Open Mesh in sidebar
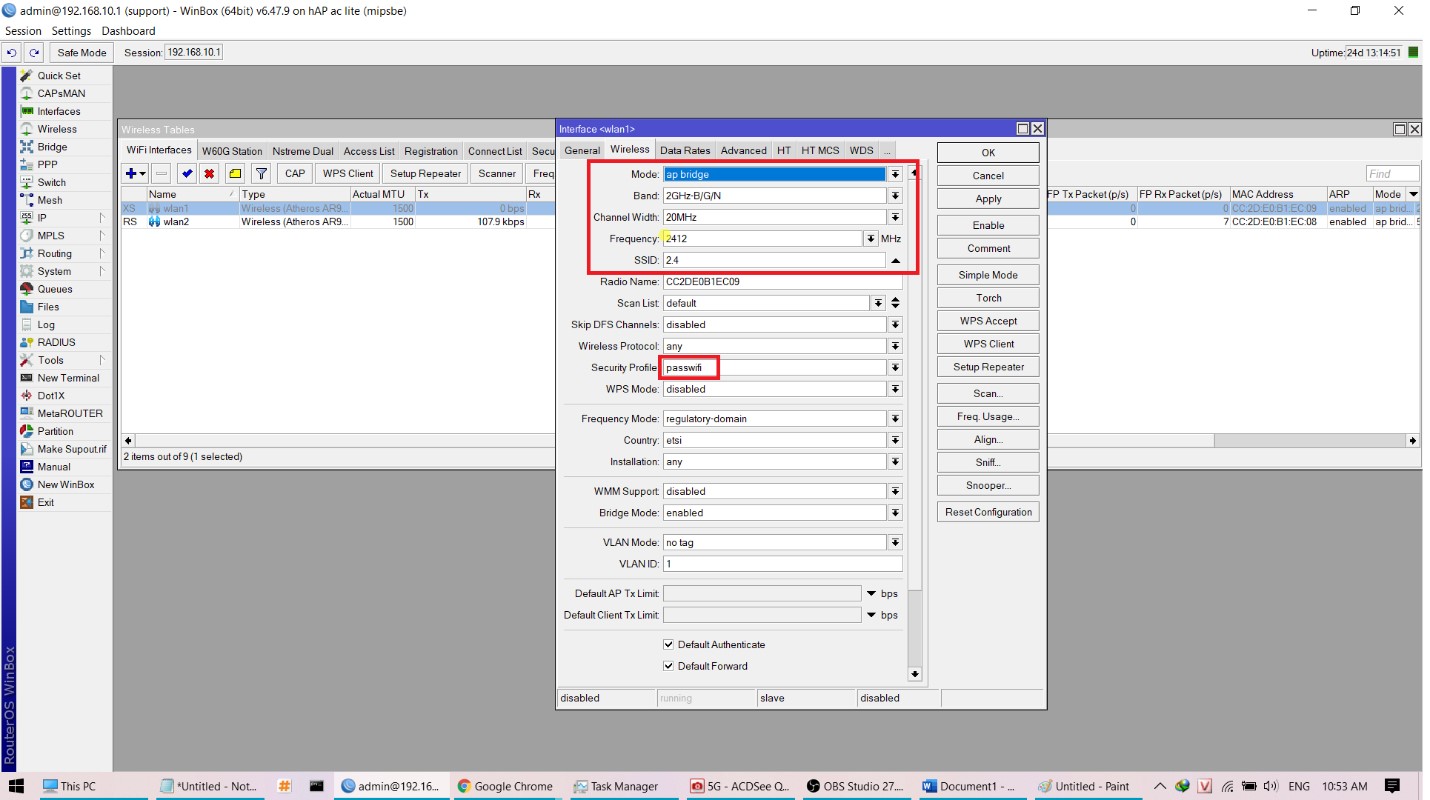The width and height of the screenshot is (1430, 800). [49, 200]
